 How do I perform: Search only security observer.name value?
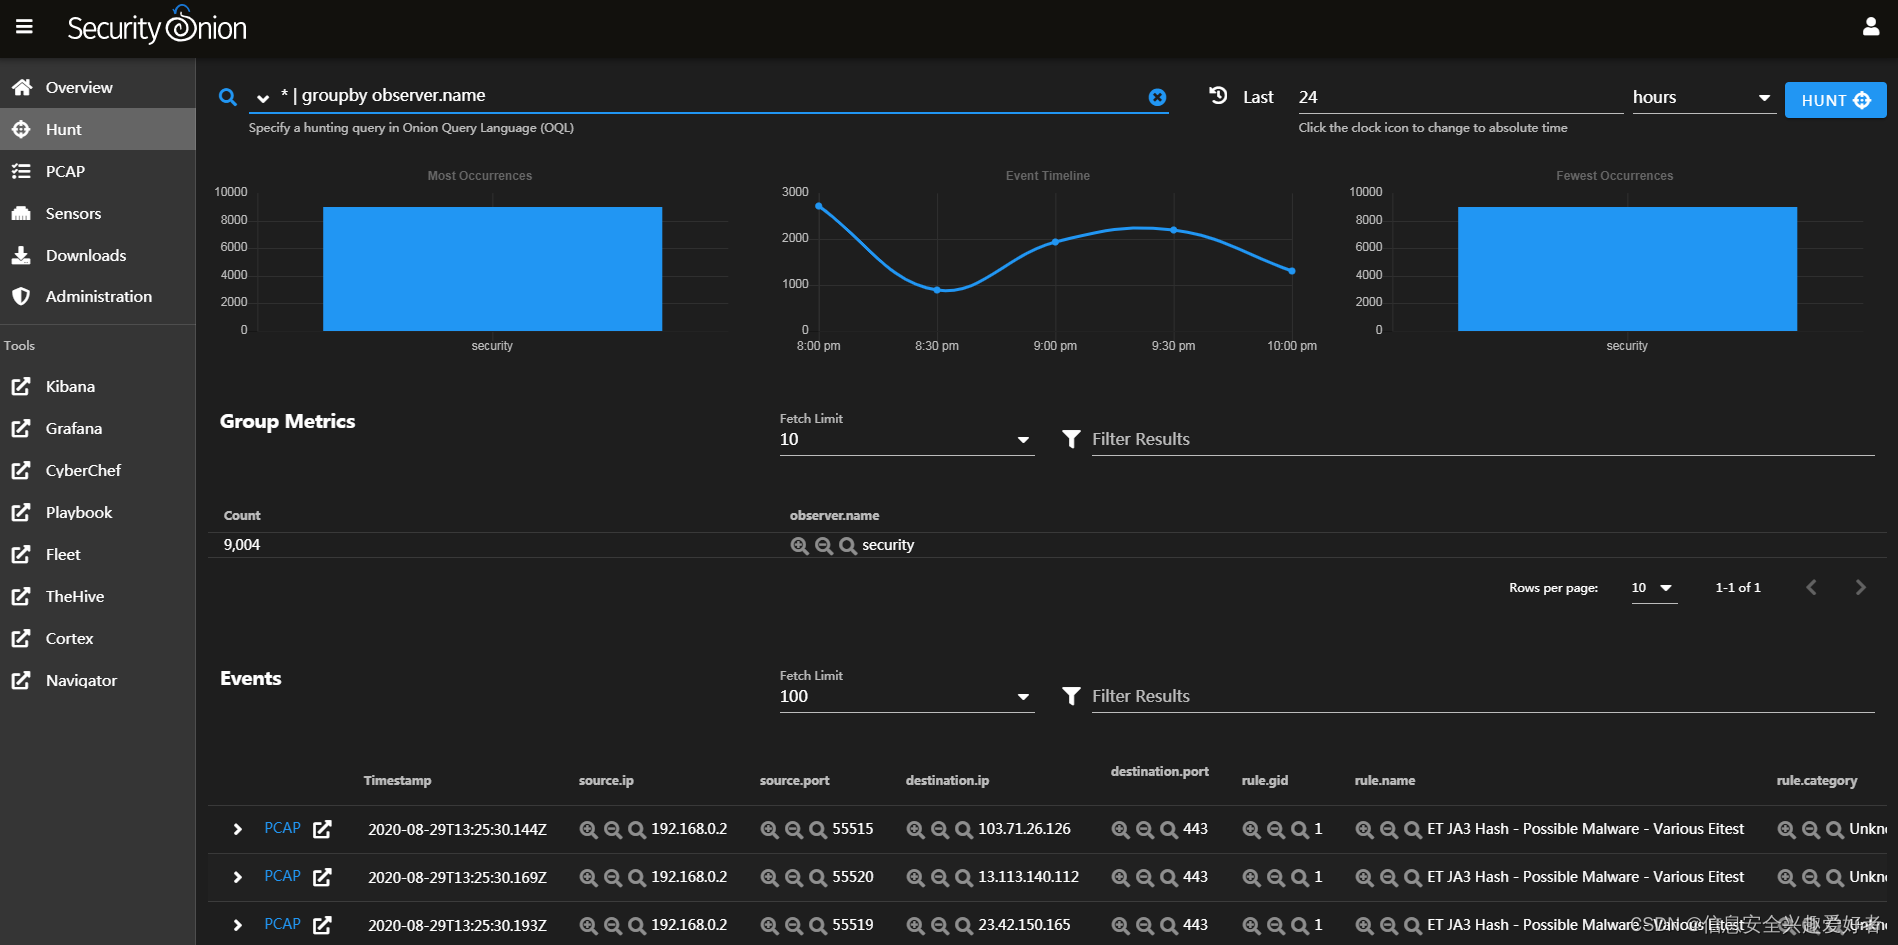click(848, 545)
